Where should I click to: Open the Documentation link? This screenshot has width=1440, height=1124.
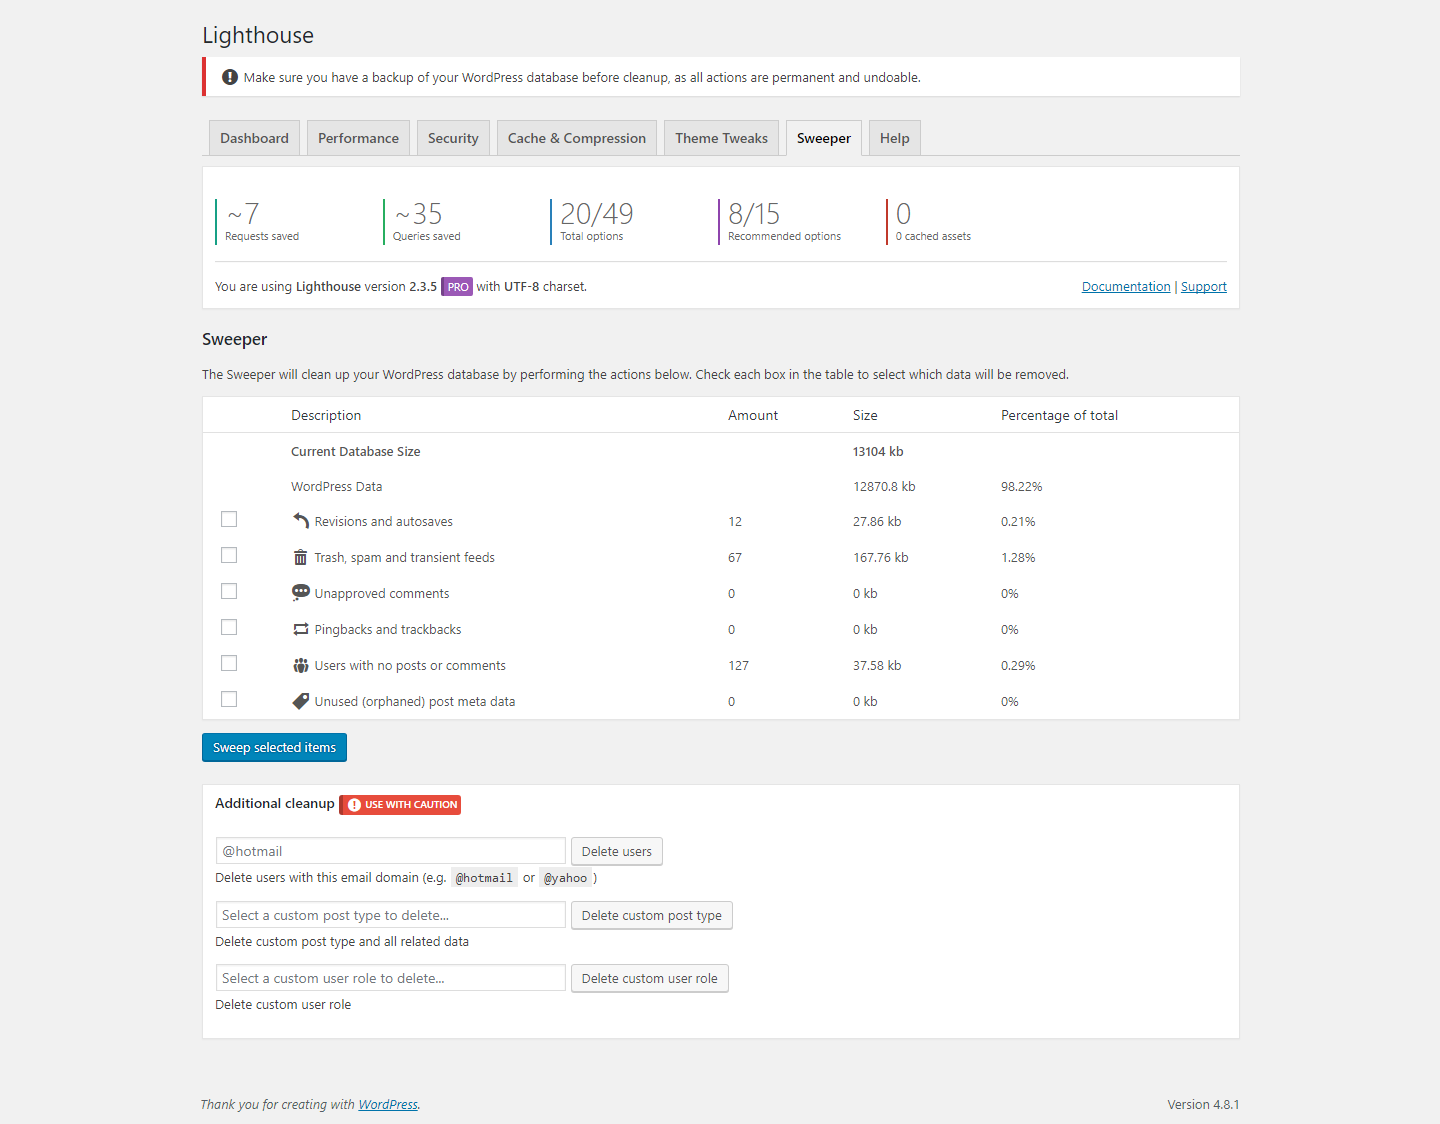tap(1126, 287)
